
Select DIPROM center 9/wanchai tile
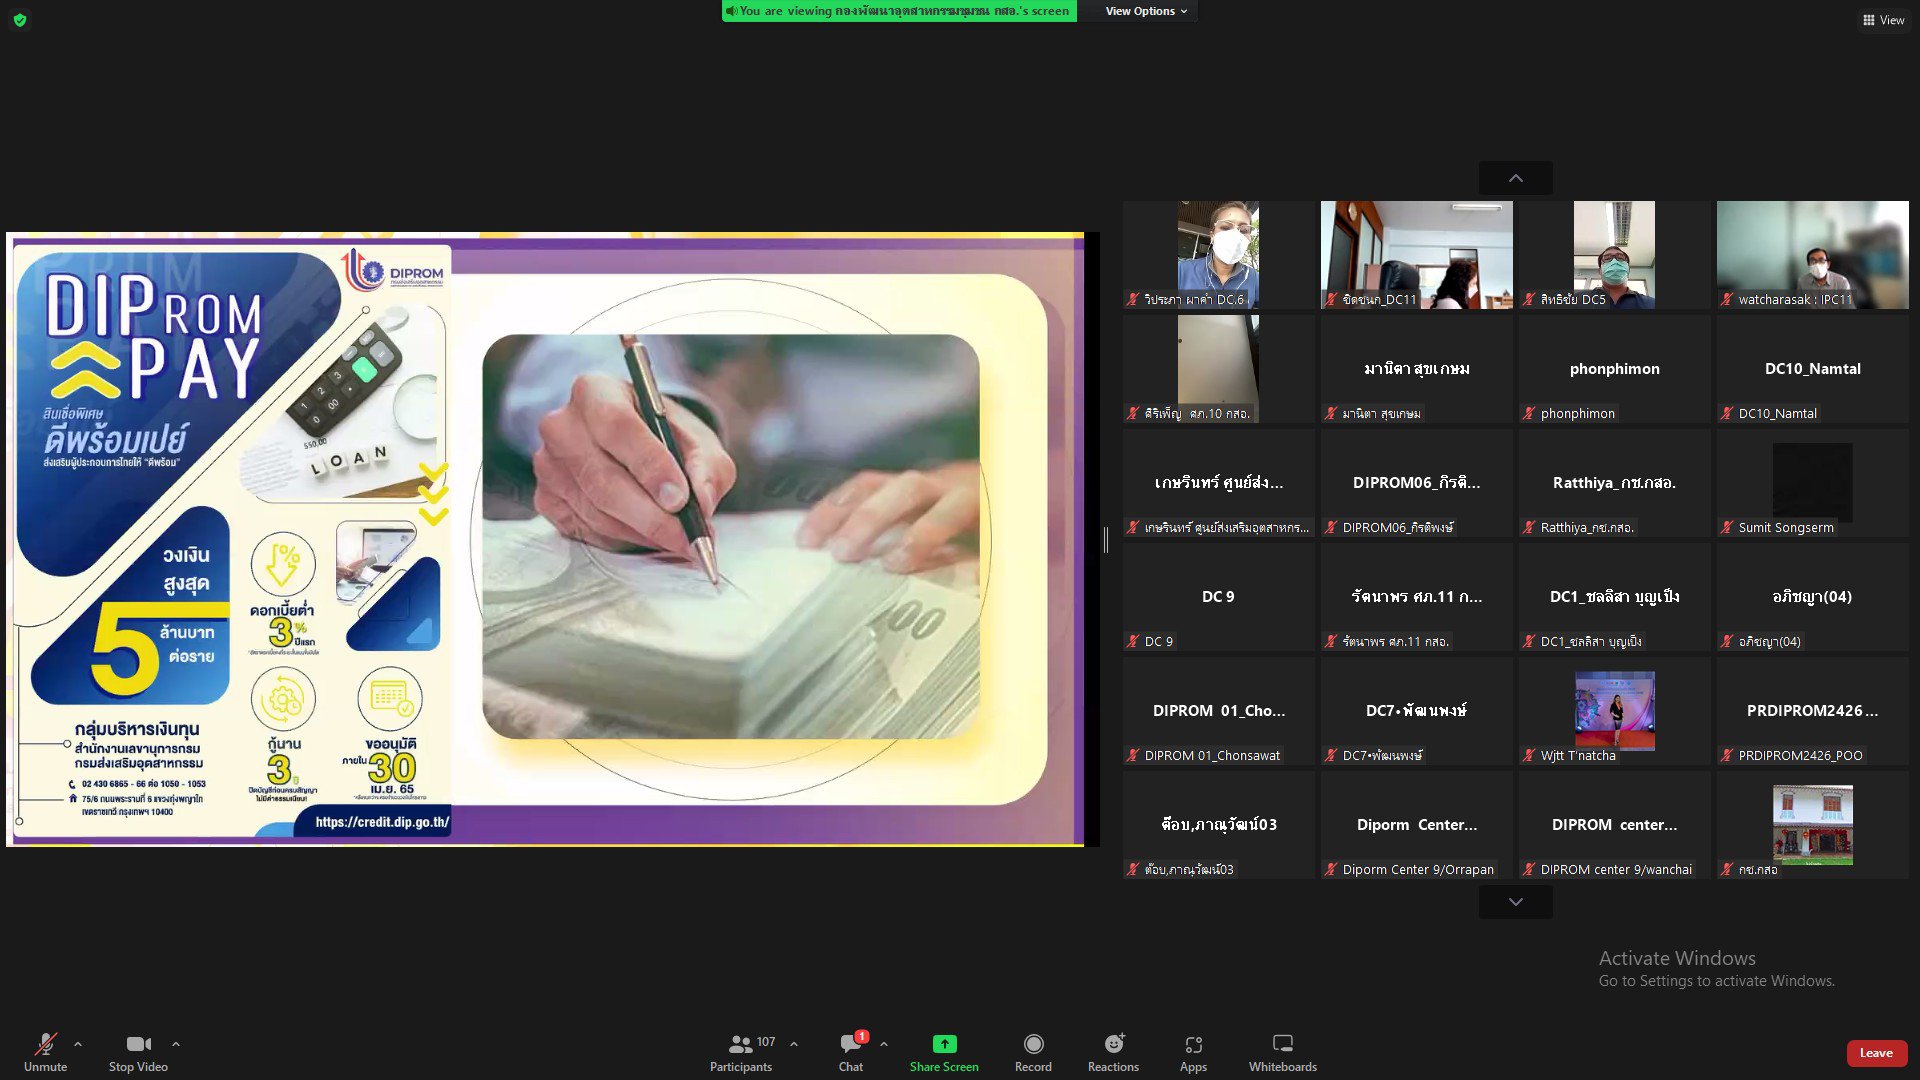coord(1614,825)
